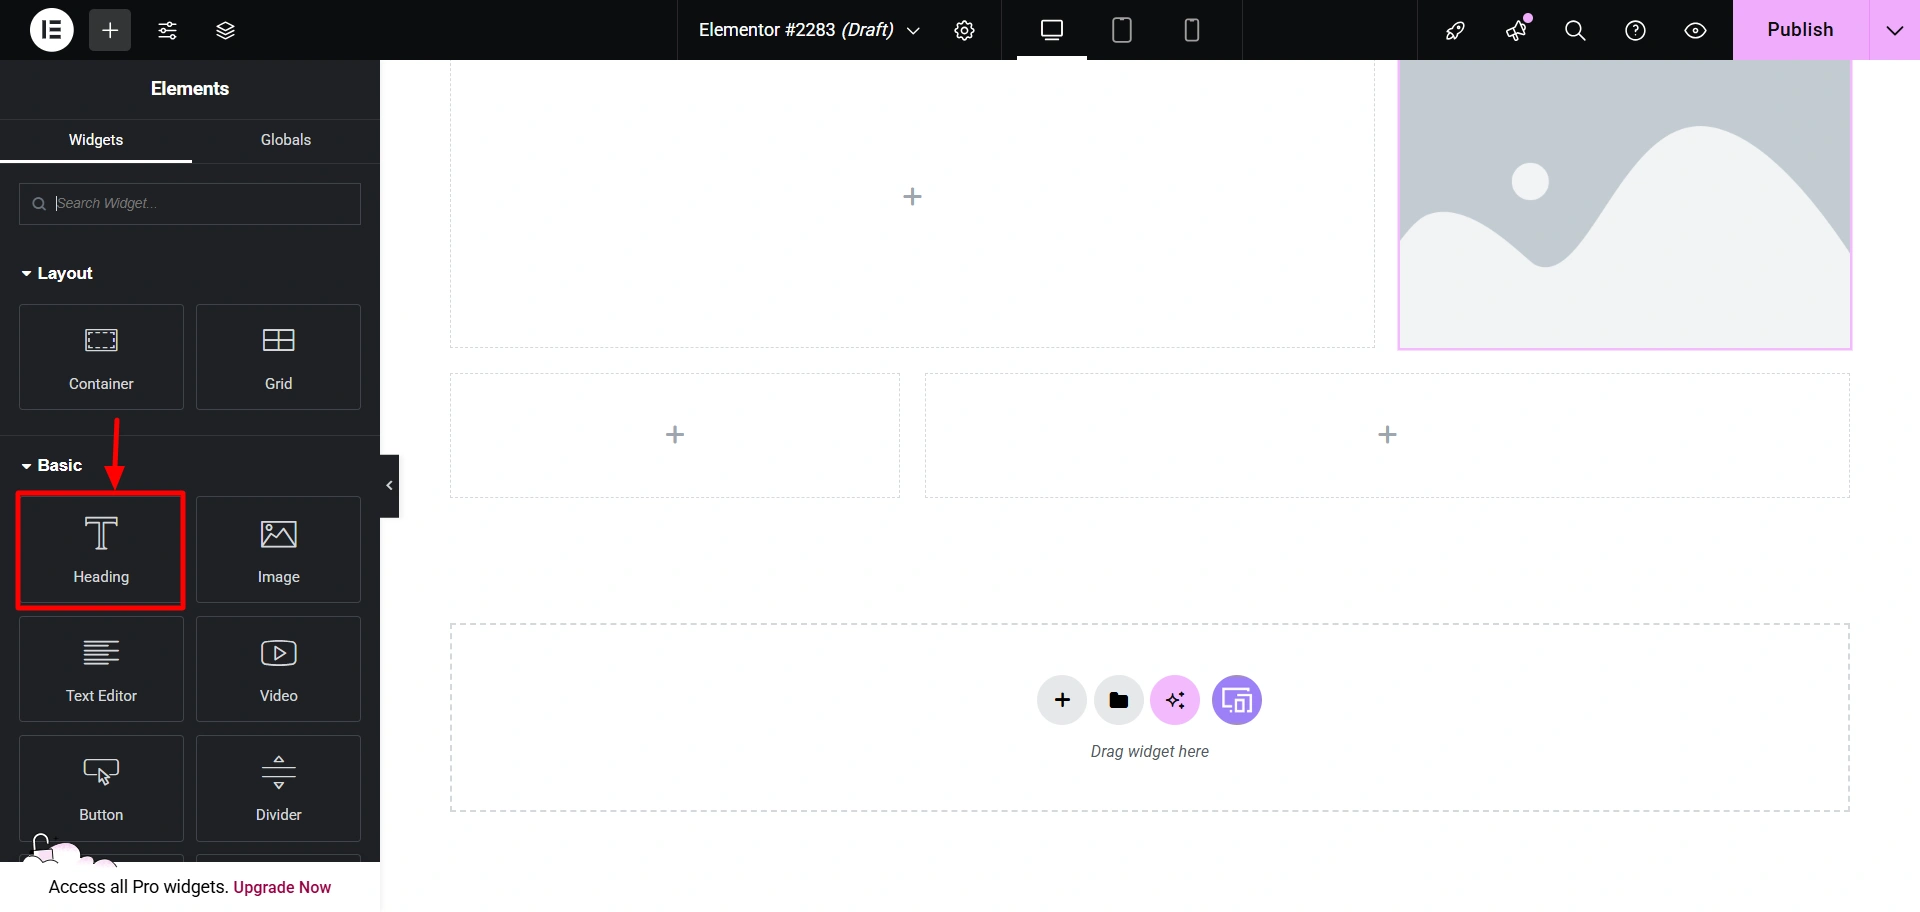The image size is (1920, 912).
Task: Open the Structure layers icon
Action: 226,30
